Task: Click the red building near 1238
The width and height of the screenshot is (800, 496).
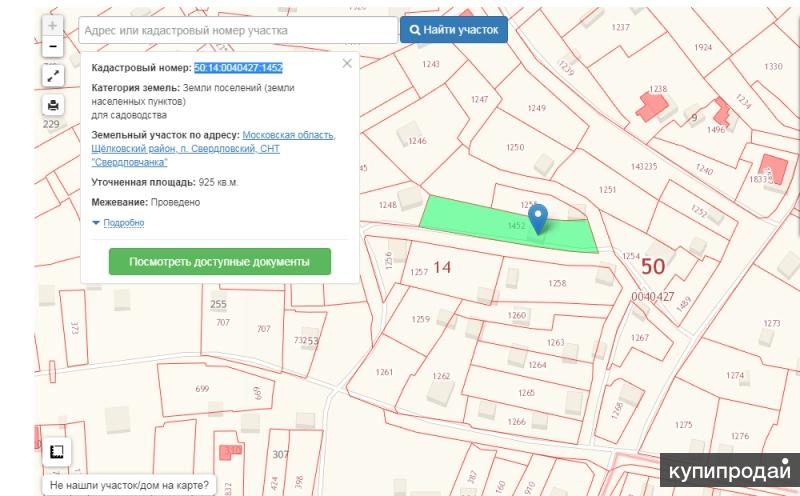Action: (x=650, y=106)
